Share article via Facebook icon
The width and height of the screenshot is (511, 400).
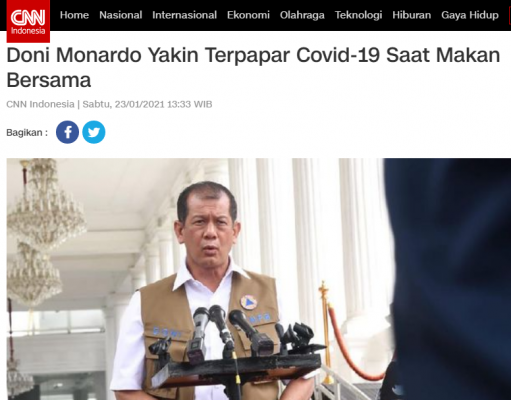pos(67,132)
